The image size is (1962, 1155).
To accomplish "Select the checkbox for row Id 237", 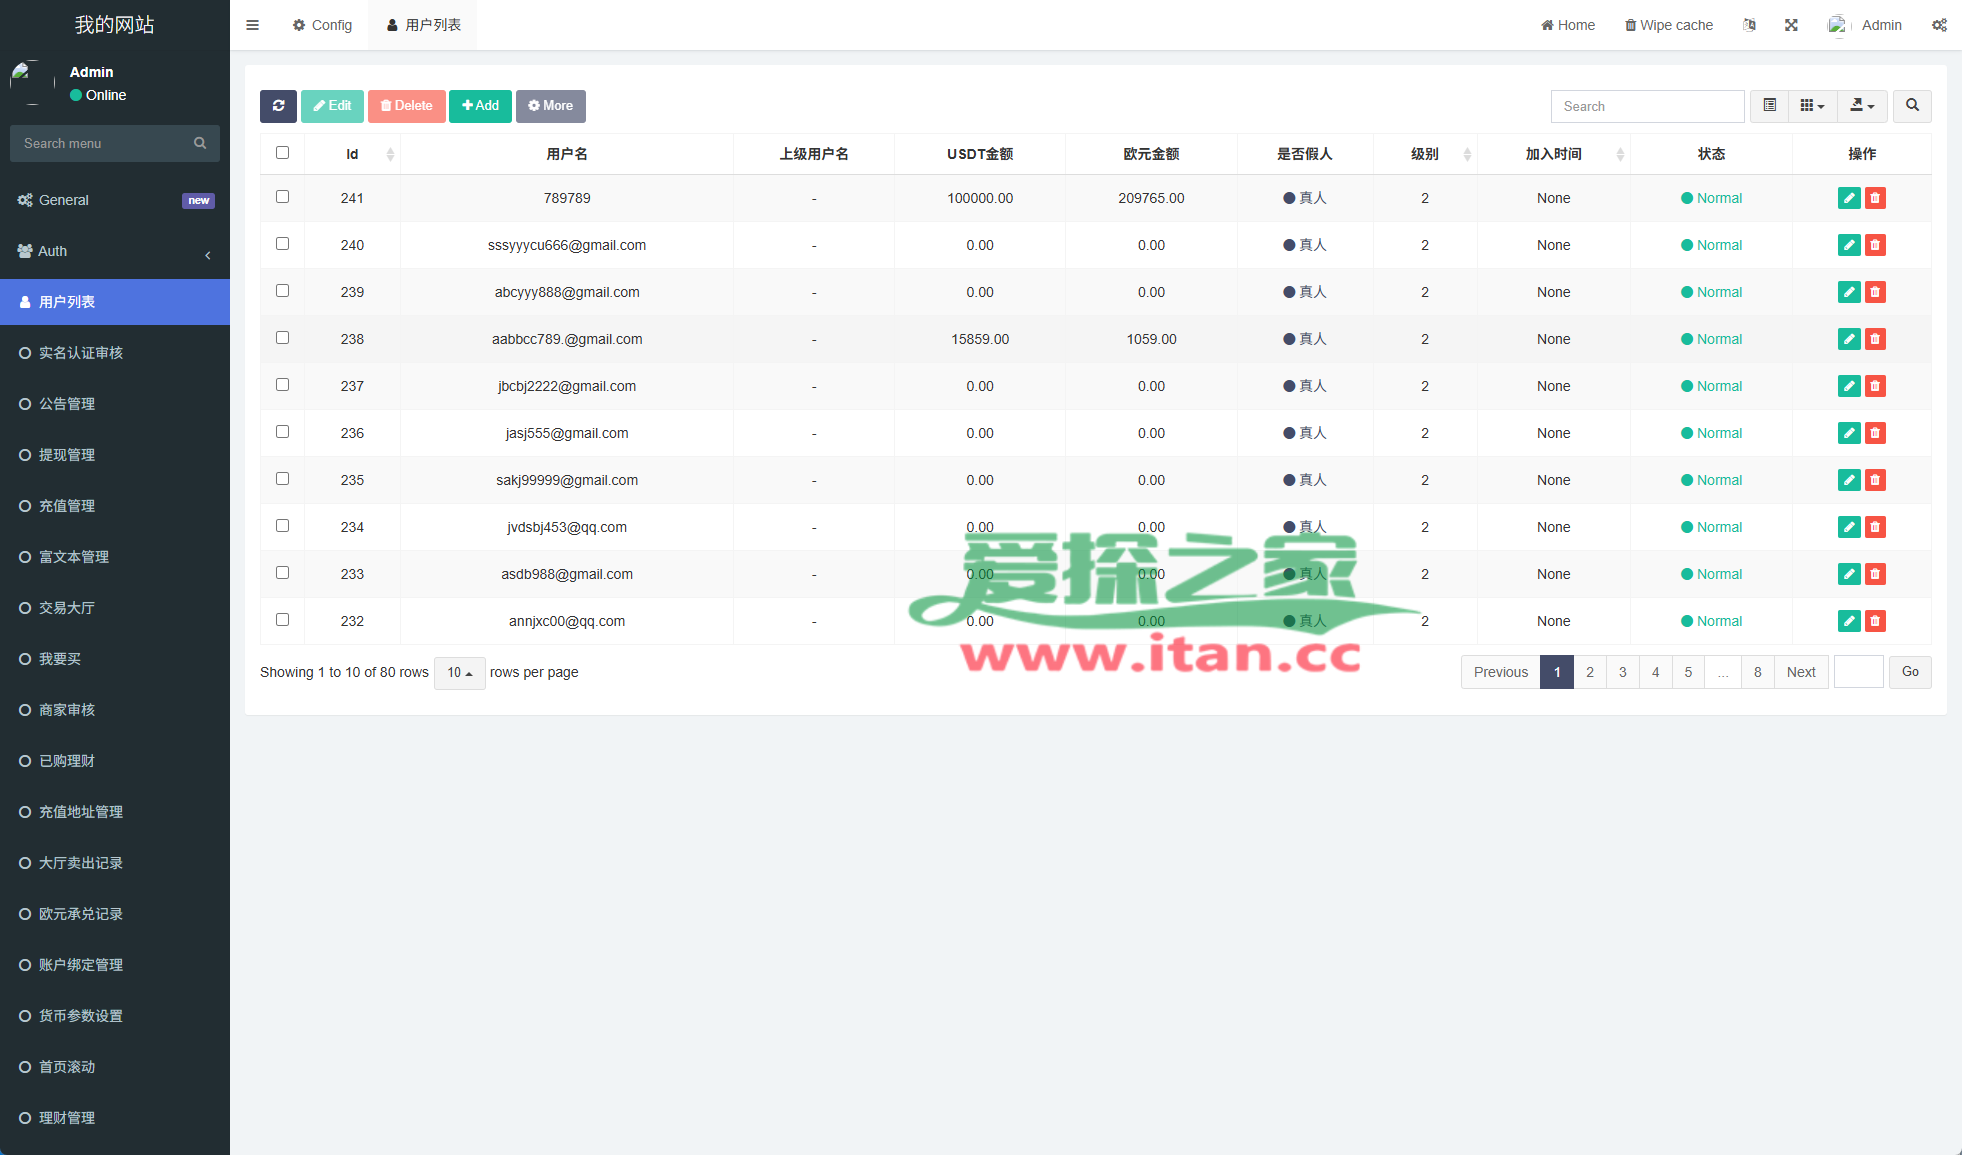I will pos(282,385).
